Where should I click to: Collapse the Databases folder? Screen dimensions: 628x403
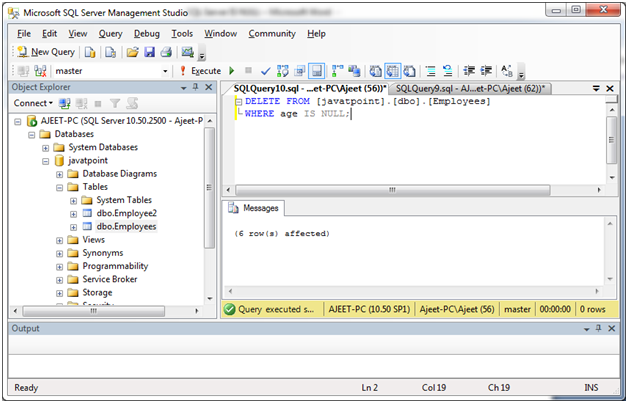coord(32,135)
